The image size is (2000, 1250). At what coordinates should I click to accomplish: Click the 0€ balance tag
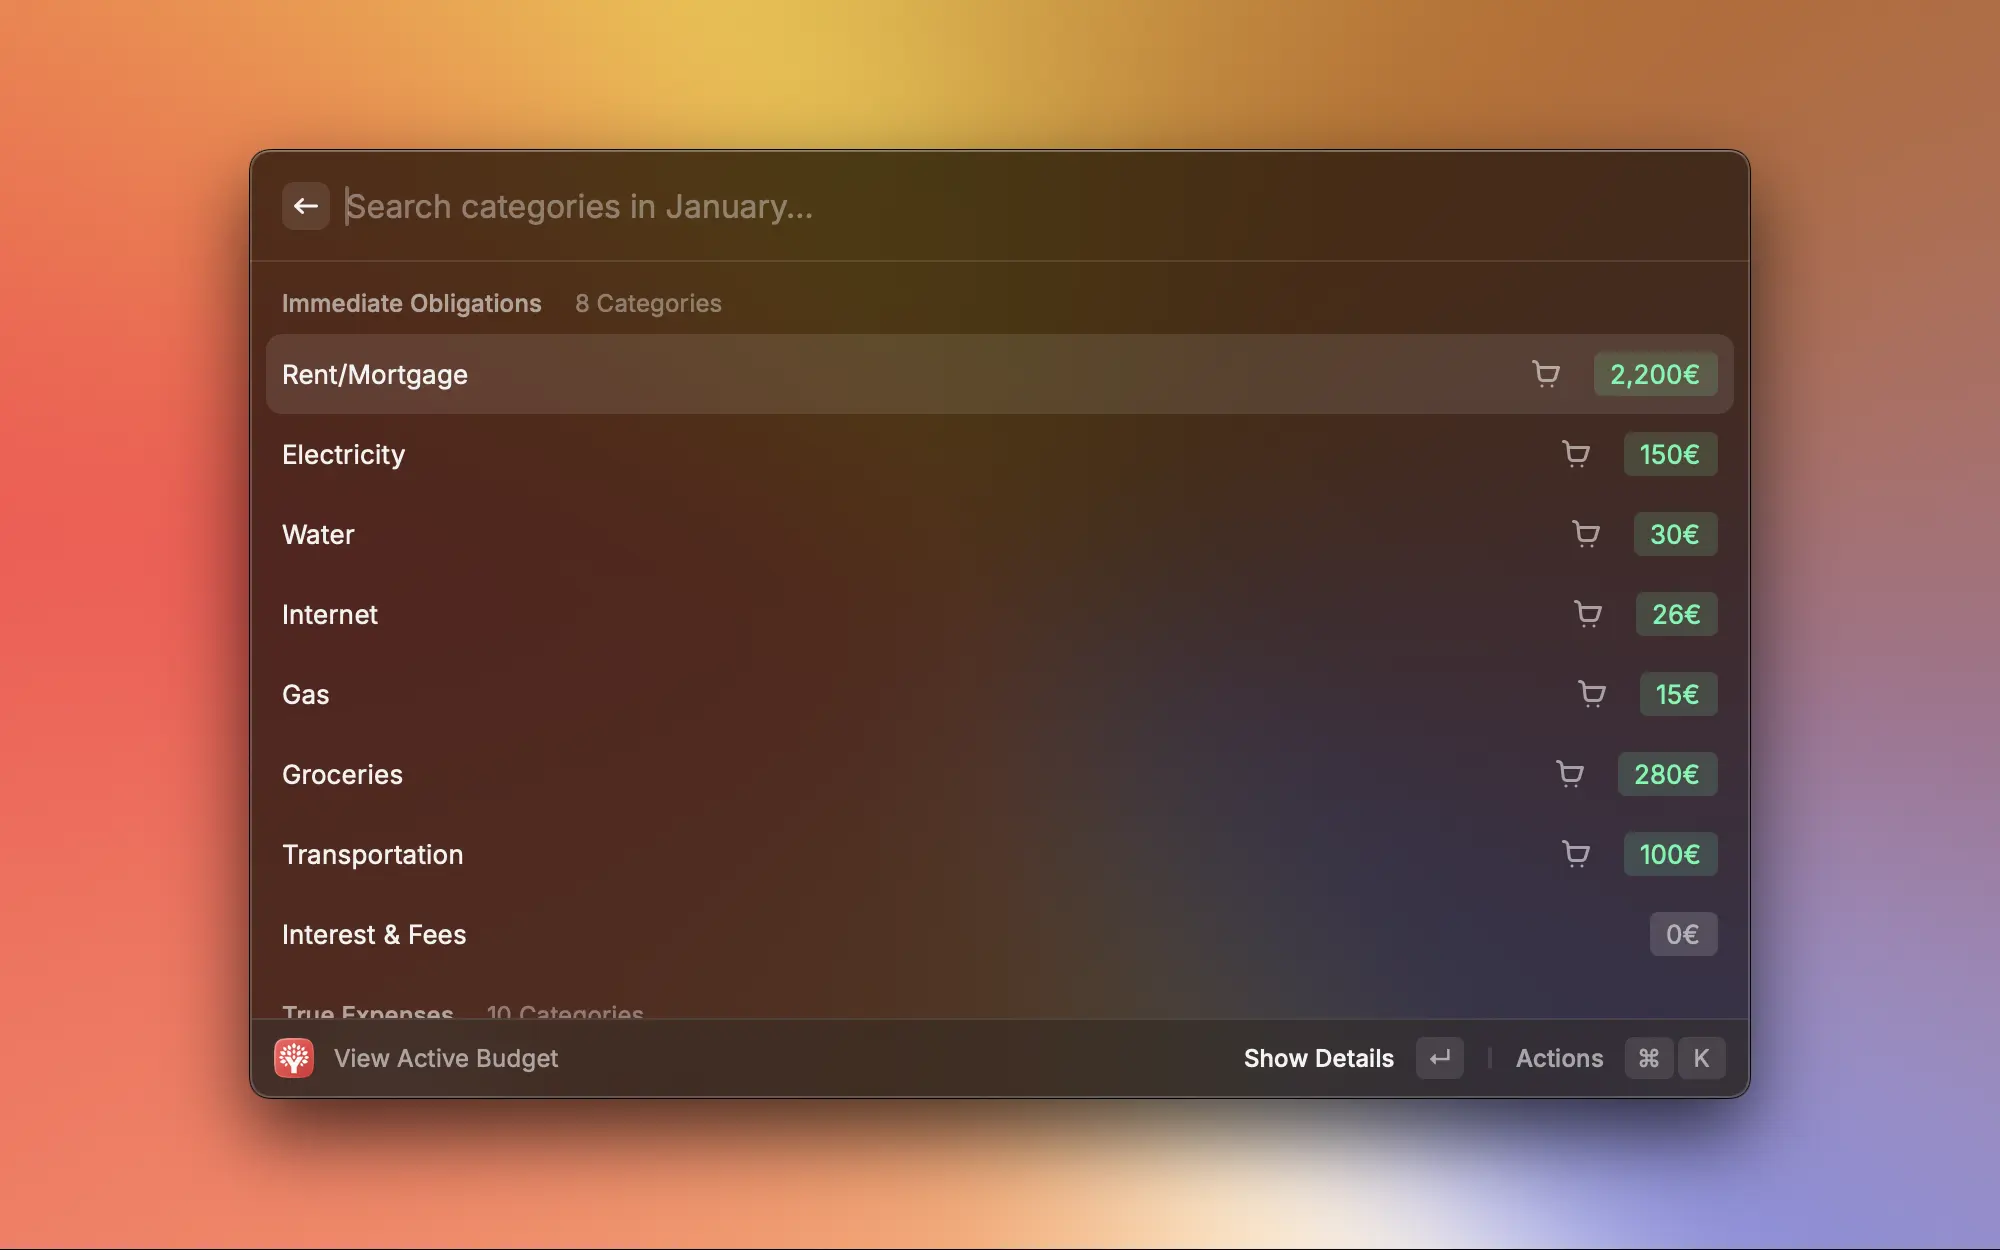1683,934
